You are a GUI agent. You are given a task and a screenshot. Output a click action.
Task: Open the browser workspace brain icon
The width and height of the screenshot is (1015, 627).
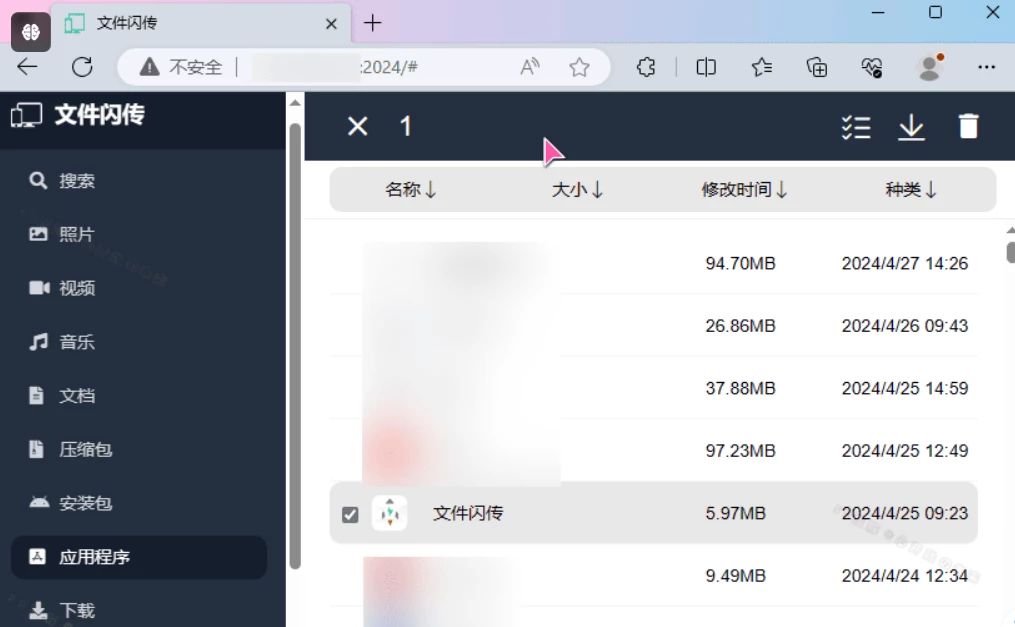coord(30,31)
